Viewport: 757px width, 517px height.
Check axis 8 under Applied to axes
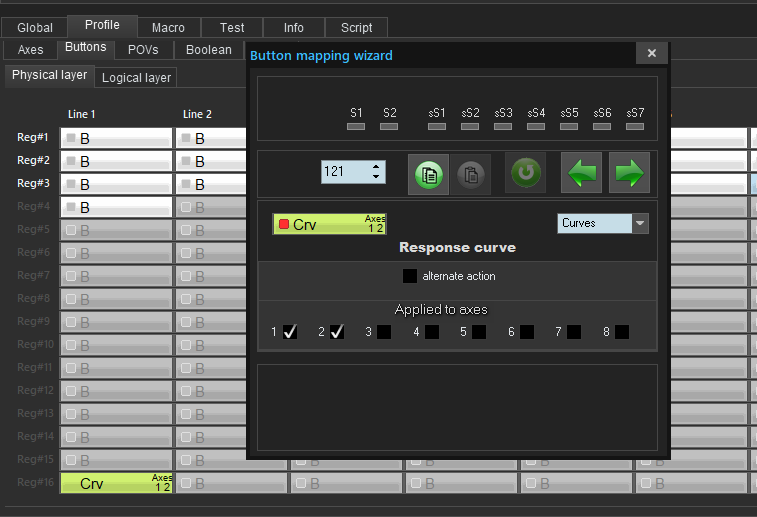tap(622, 332)
